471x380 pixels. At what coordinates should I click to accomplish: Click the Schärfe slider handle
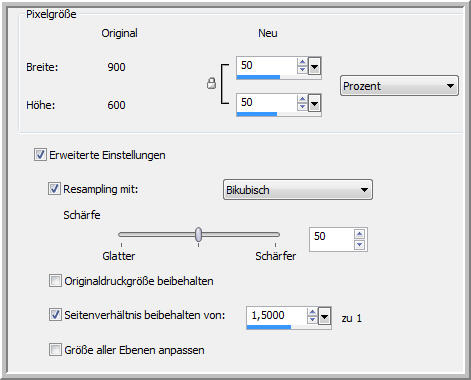pyautogui.click(x=198, y=234)
